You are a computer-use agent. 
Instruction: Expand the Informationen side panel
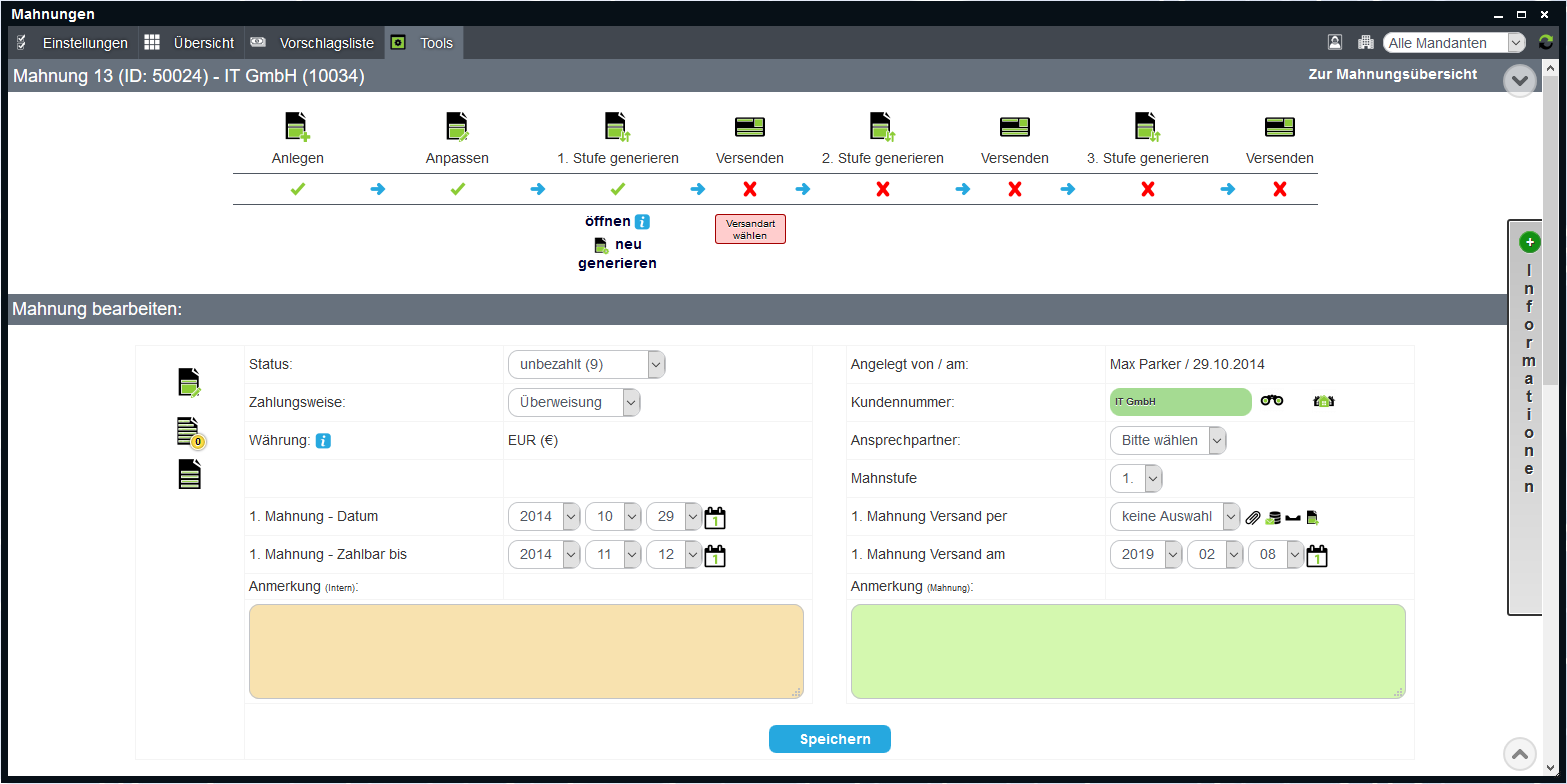coord(1529,242)
